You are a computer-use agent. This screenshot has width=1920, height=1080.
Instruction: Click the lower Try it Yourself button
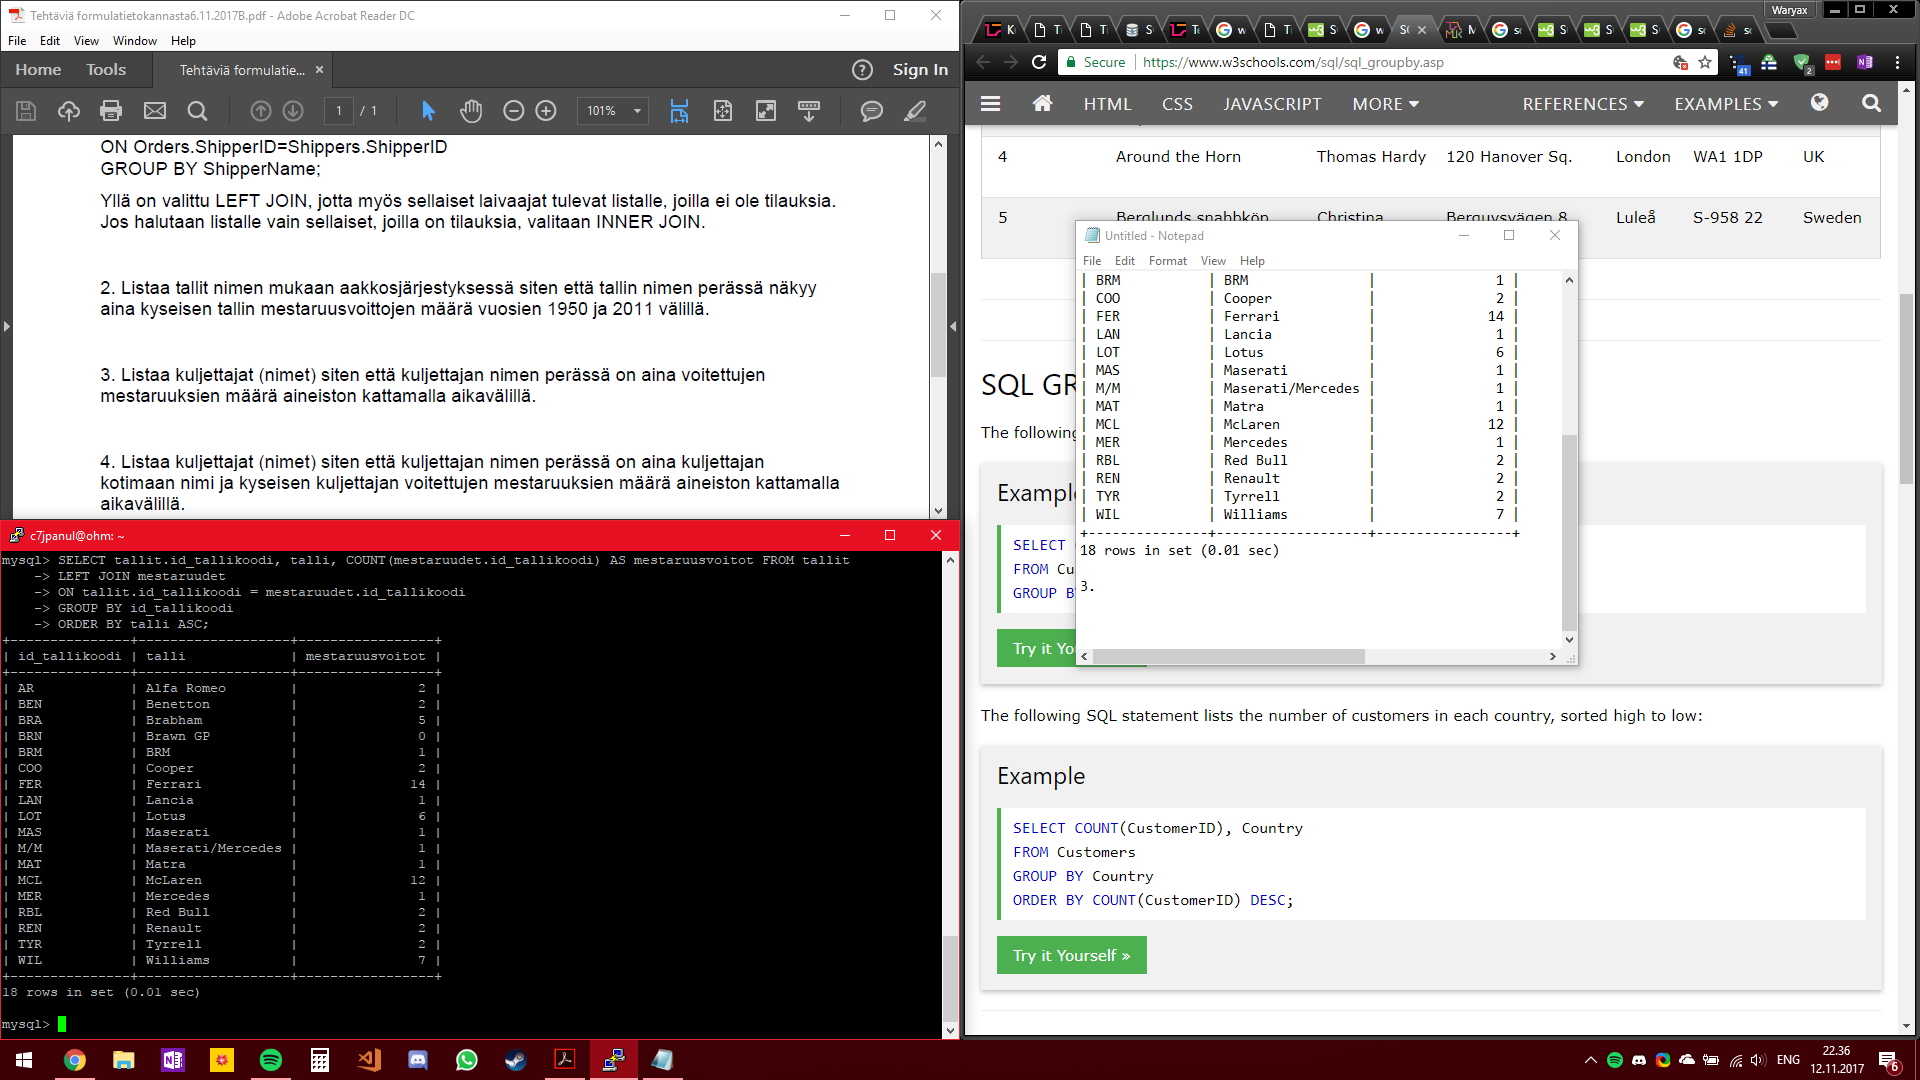tap(1071, 955)
